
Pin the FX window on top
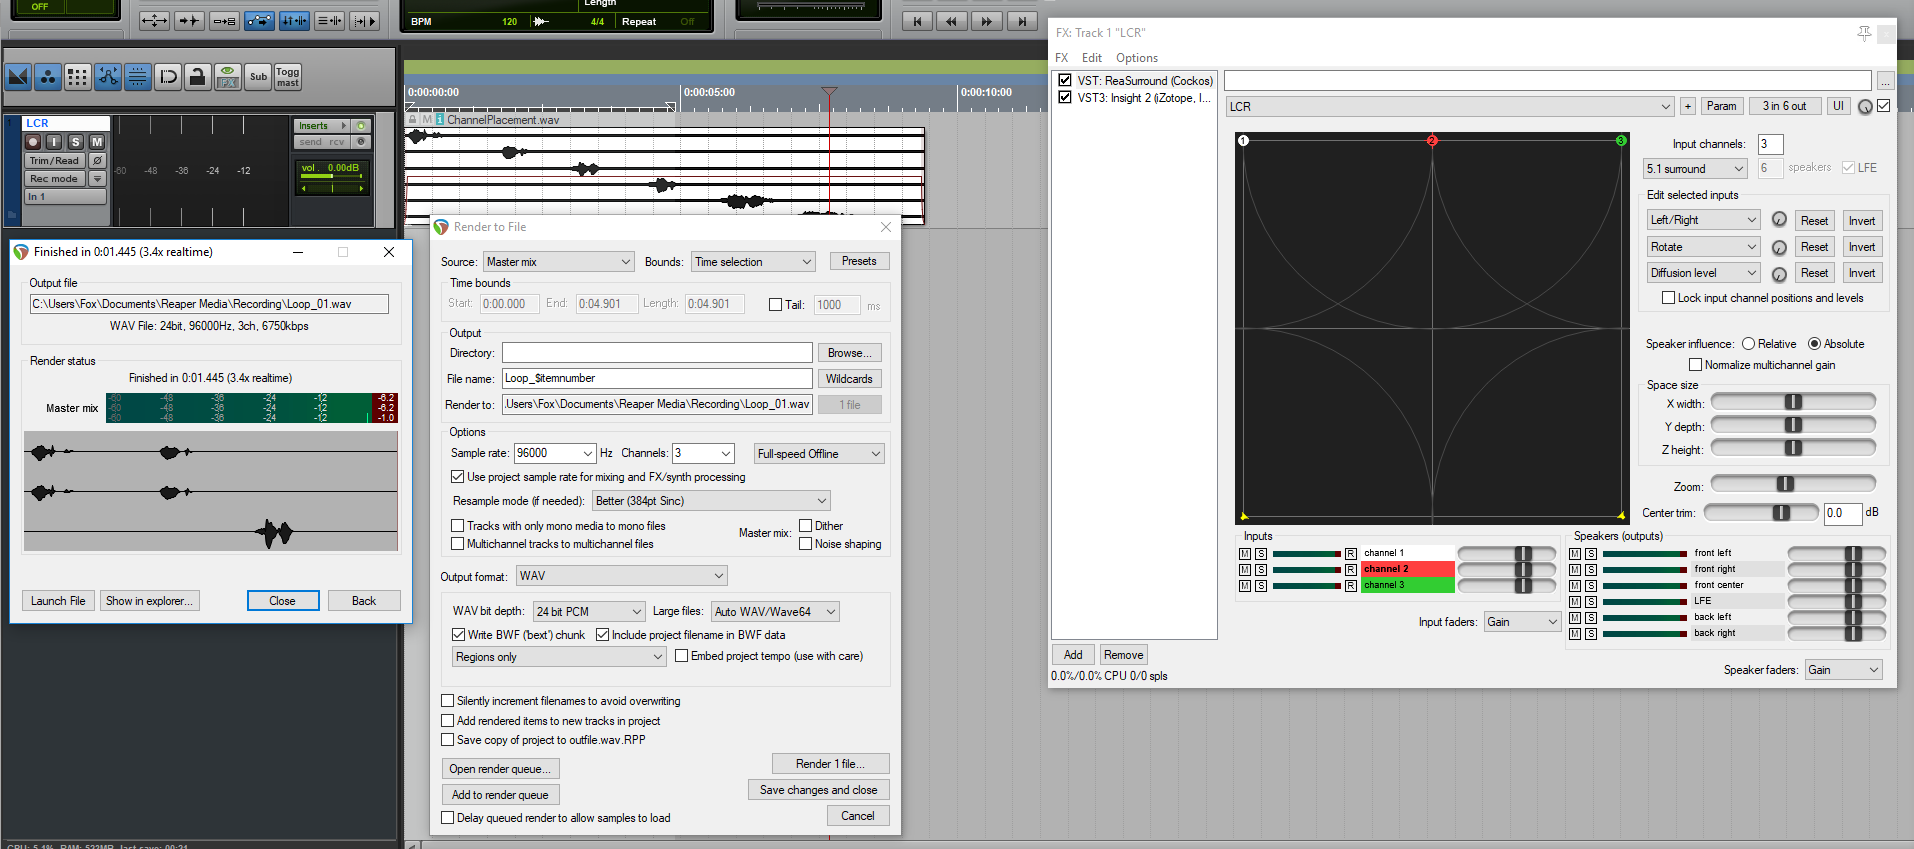click(1864, 33)
